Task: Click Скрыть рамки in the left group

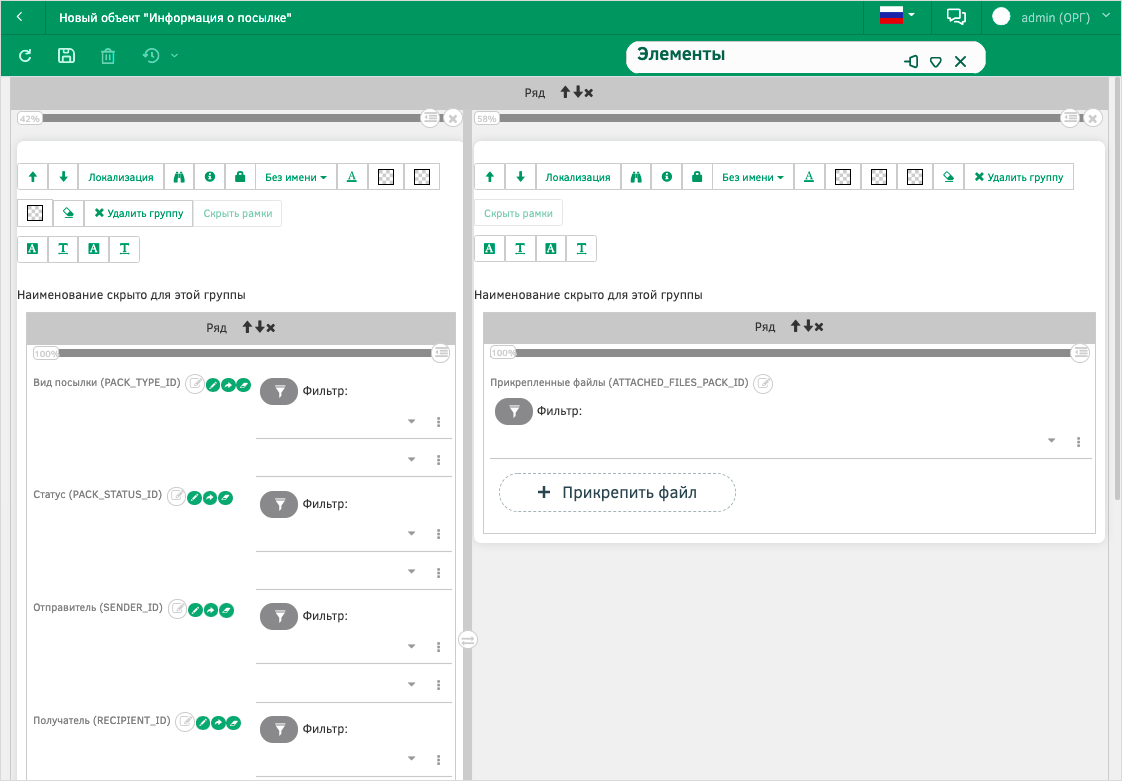Action: click(x=238, y=213)
